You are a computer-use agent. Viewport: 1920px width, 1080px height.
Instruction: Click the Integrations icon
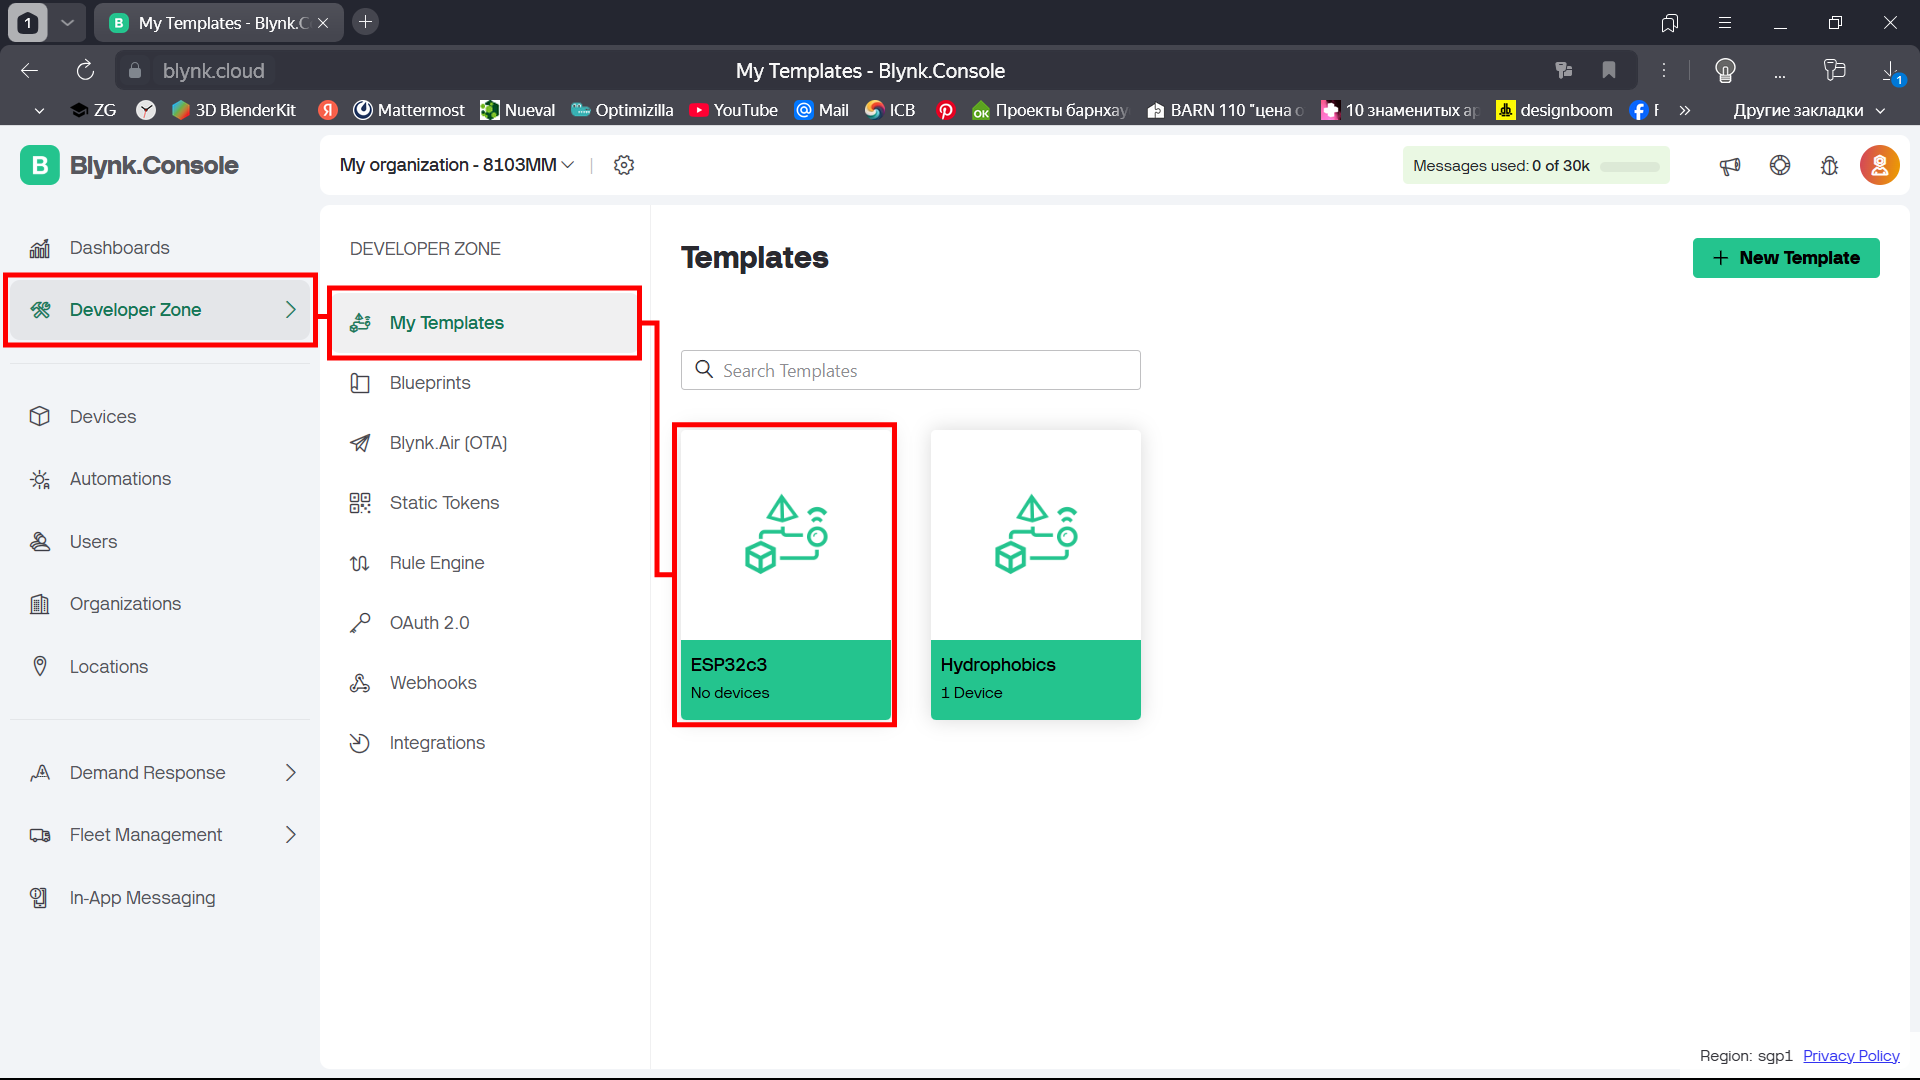point(360,743)
